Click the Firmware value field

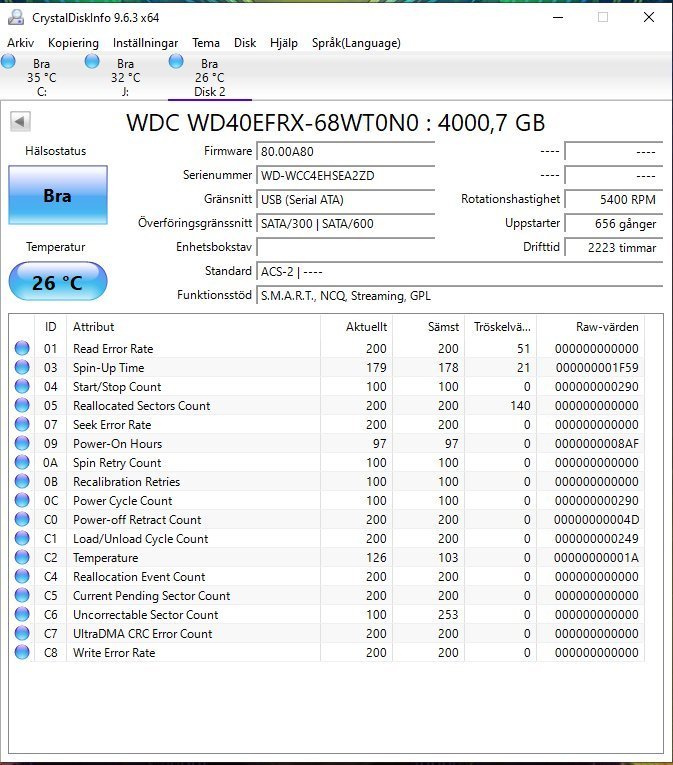(x=346, y=152)
